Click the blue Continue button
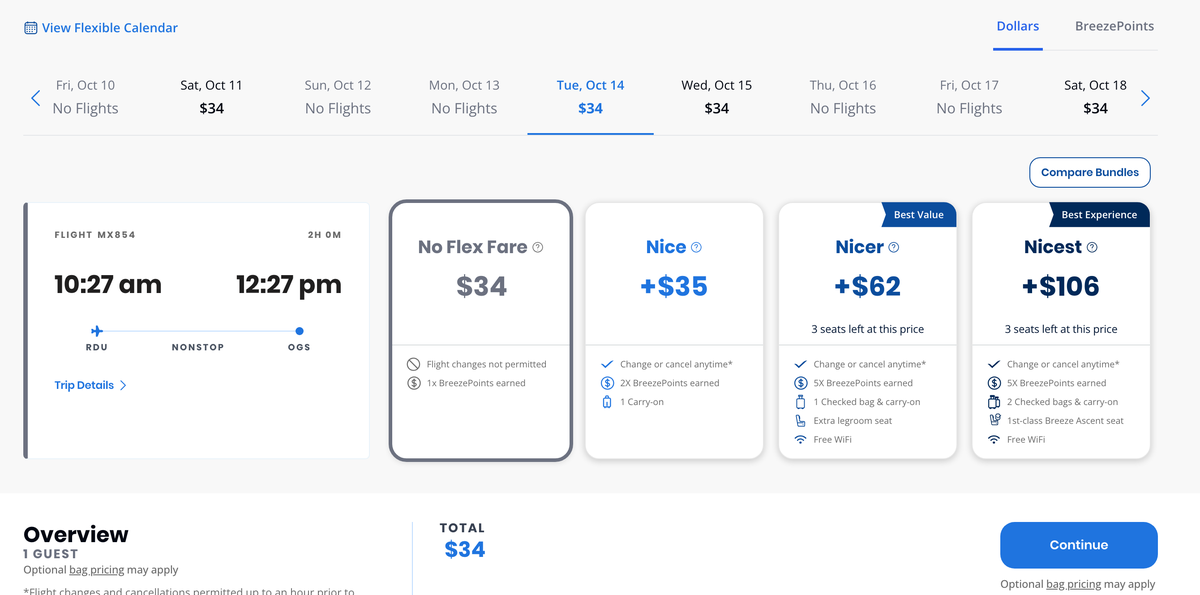Viewport: 1200px width, 595px height. 1079,545
